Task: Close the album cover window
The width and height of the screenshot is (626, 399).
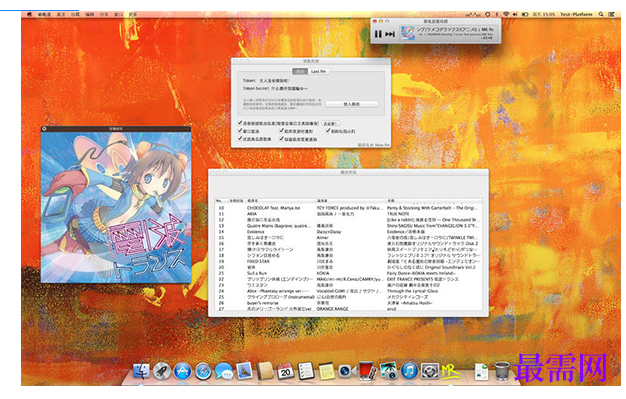Action: pos(44,129)
